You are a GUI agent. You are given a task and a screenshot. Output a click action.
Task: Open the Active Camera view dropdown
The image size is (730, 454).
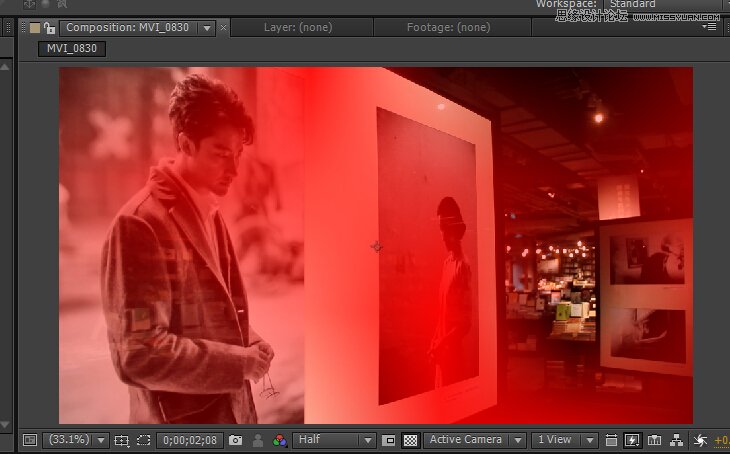(x=475, y=440)
